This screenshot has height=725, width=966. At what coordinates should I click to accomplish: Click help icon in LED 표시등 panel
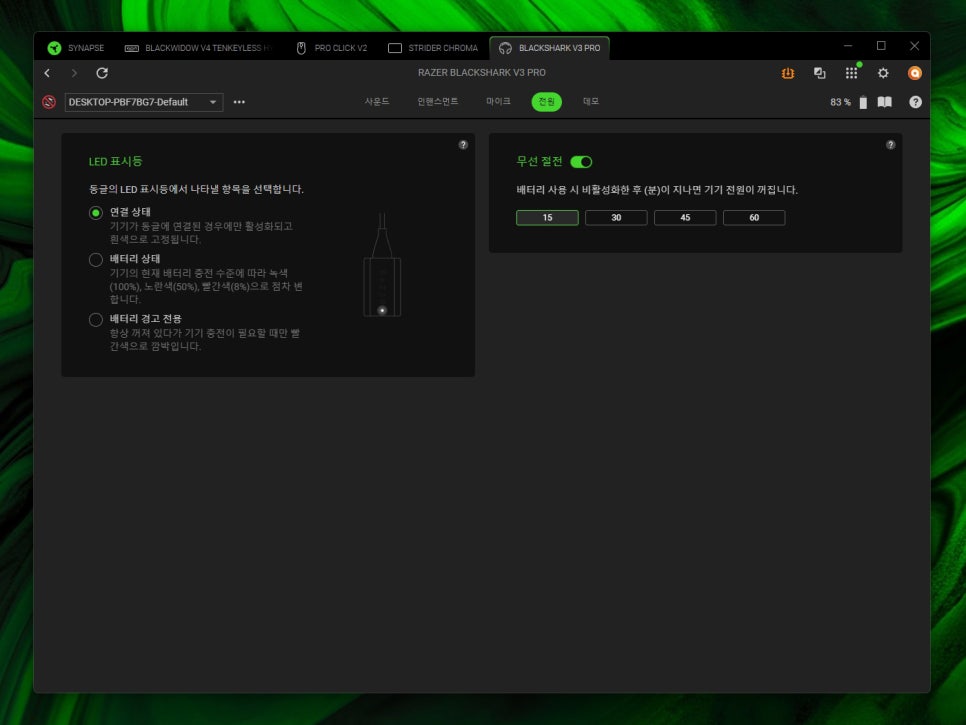coord(463,145)
